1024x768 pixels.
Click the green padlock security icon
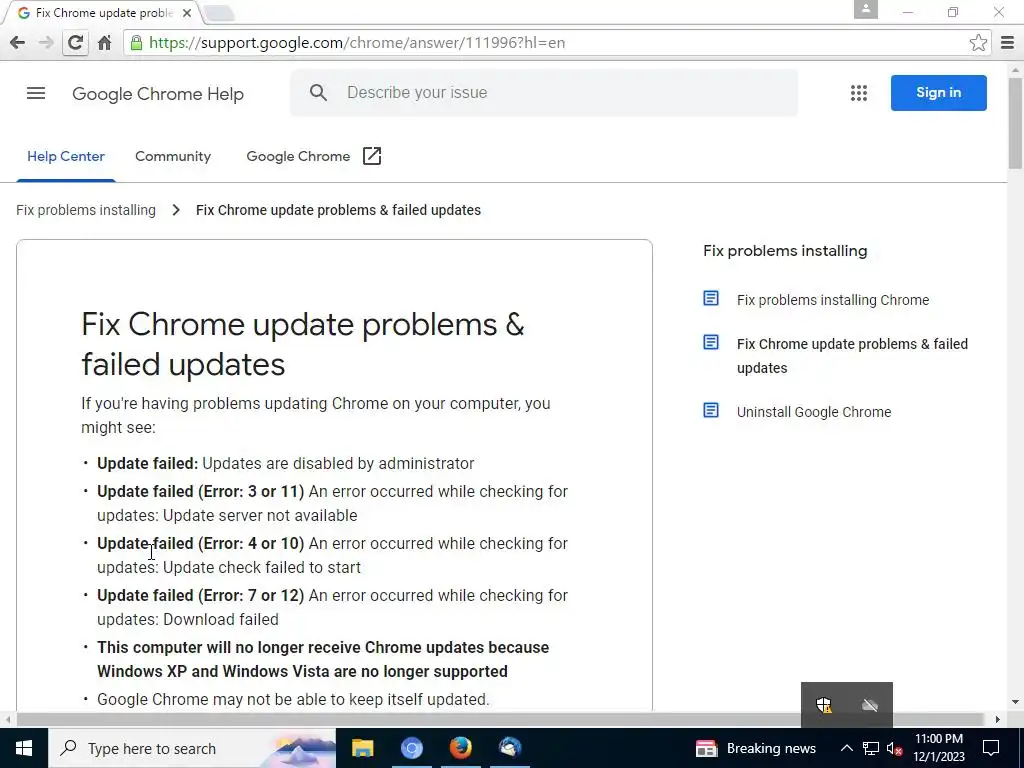pos(136,43)
